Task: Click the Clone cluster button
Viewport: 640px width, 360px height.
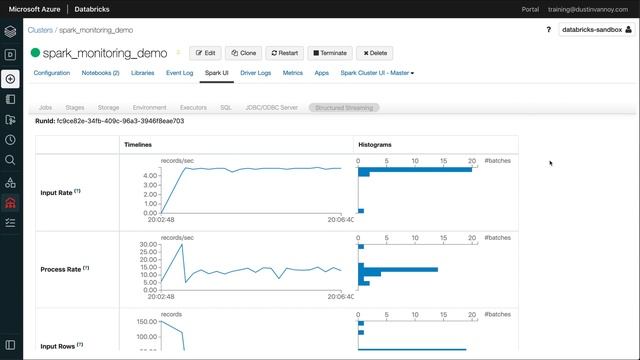Action: 244,53
